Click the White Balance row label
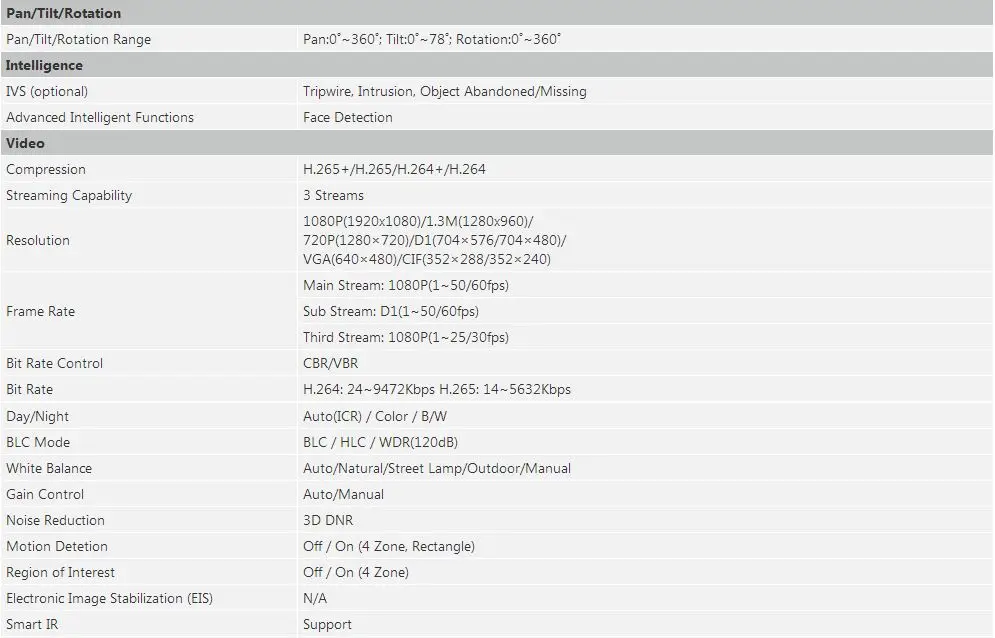The height and width of the screenshot is (638, 995). tap(49, 469)
